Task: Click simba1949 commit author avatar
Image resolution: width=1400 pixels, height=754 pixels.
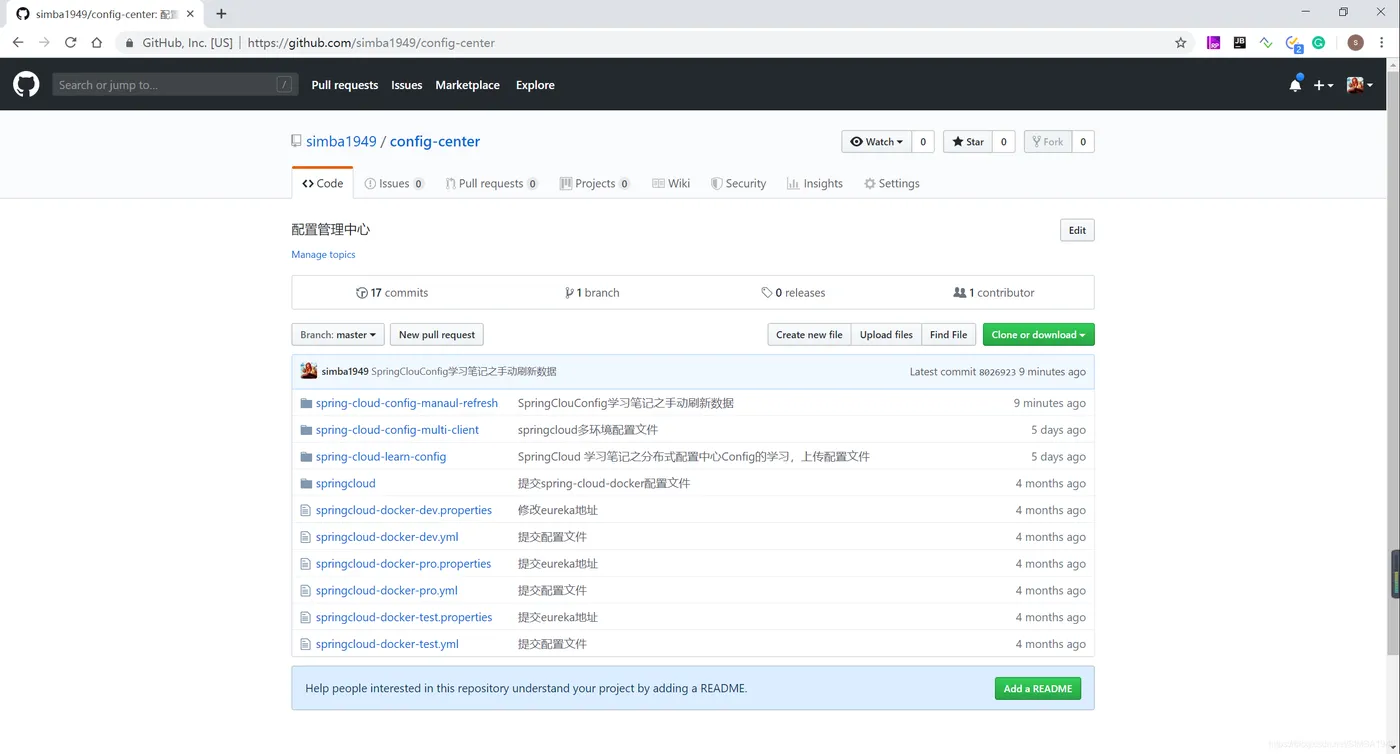Action: pos(309,371)
